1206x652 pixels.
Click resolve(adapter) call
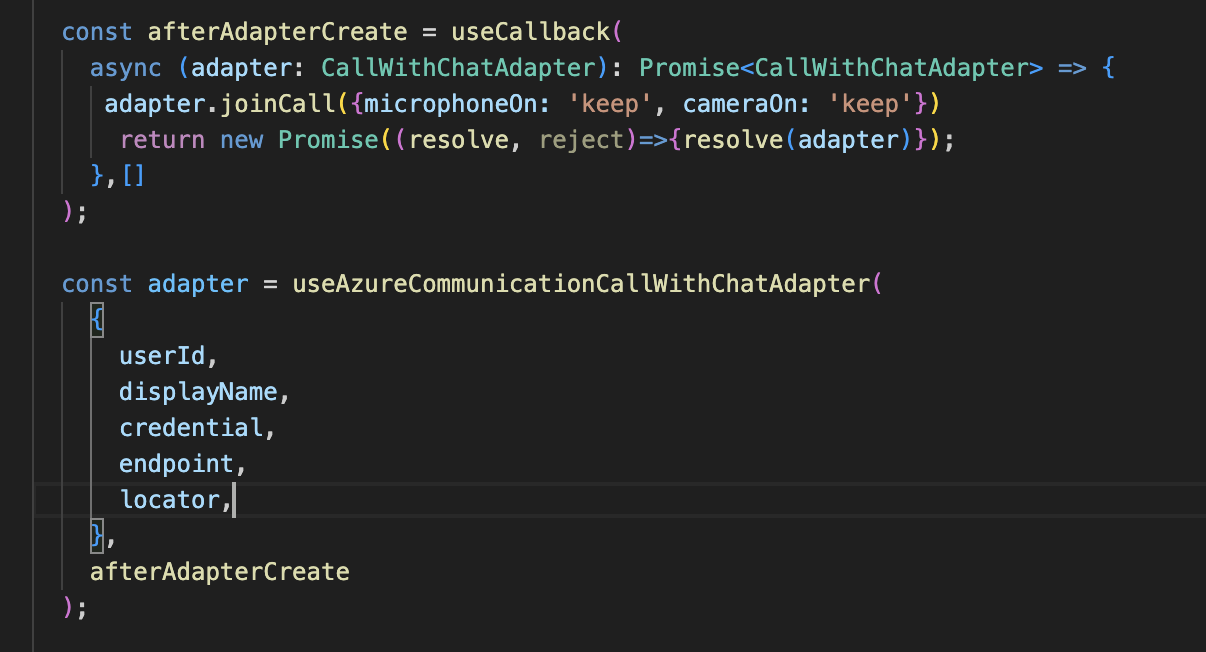[x=799, y=140]
